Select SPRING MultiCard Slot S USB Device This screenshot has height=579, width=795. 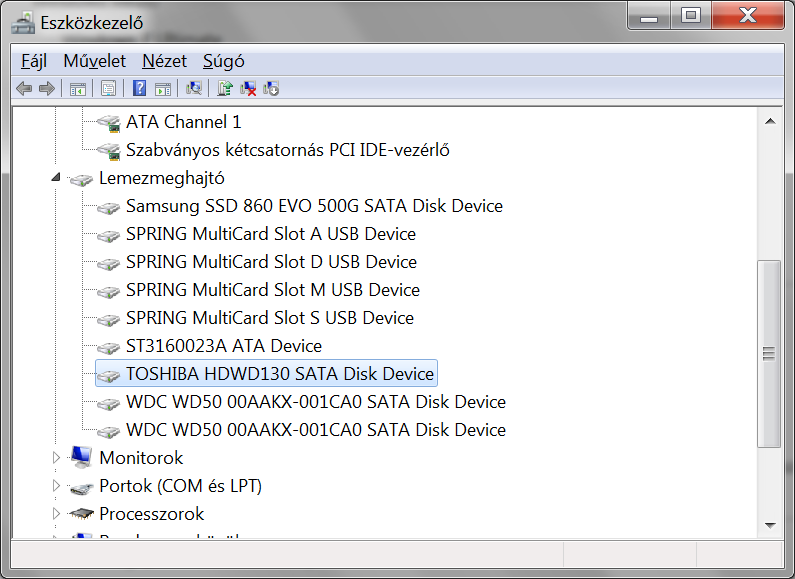coord(270,318)
